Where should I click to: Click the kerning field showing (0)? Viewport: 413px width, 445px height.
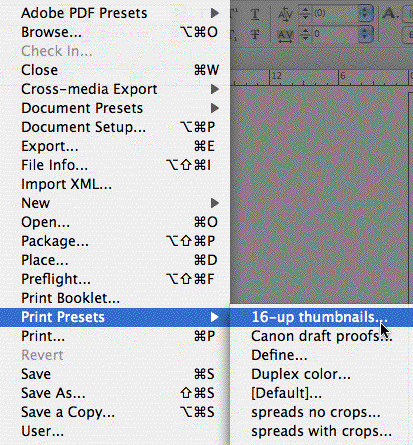pyautogui.click(x=335, y=14)
